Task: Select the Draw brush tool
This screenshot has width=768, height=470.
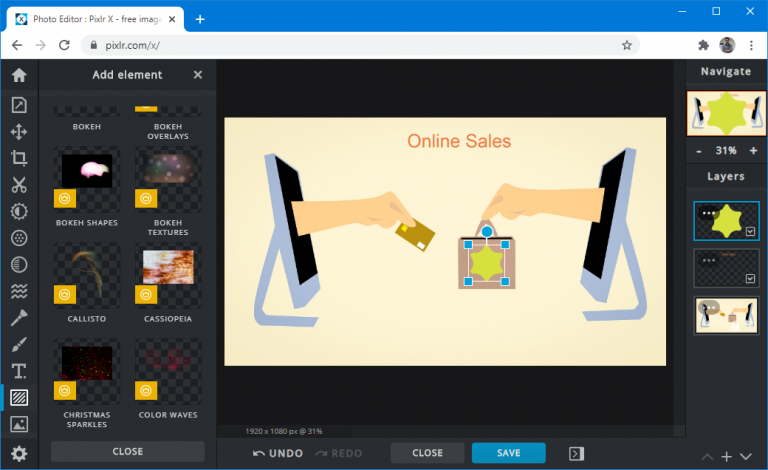Action: coord(19,345)
